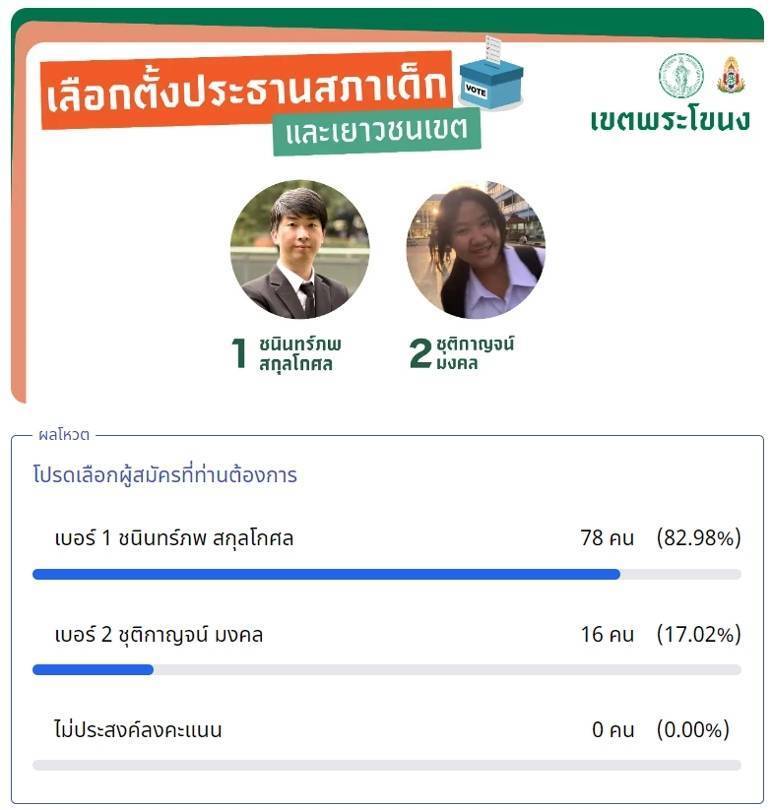
Task: Click the 17.02% result progress bar
Action: (x=387, y=669)
